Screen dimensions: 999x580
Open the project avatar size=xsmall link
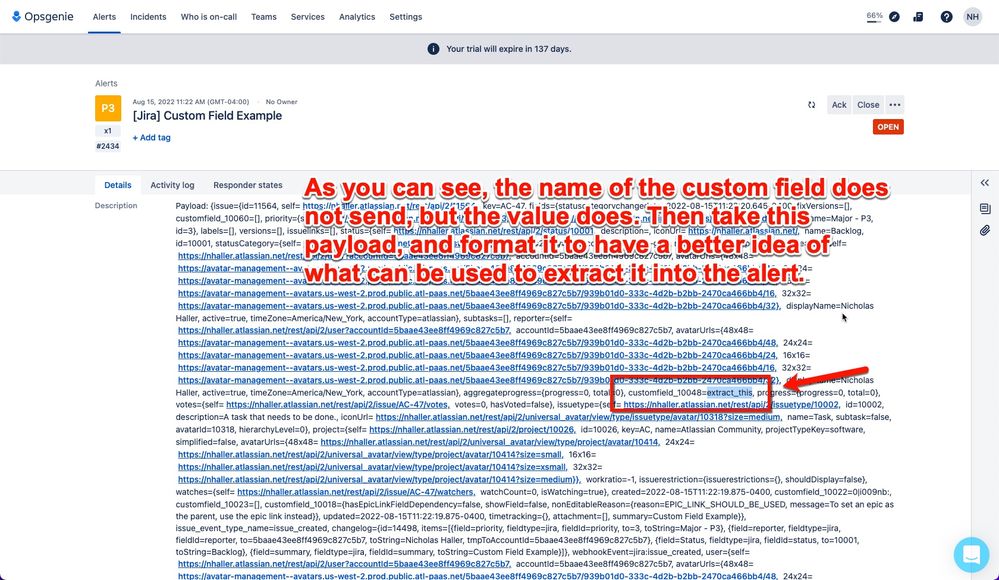tap(372, 467)
